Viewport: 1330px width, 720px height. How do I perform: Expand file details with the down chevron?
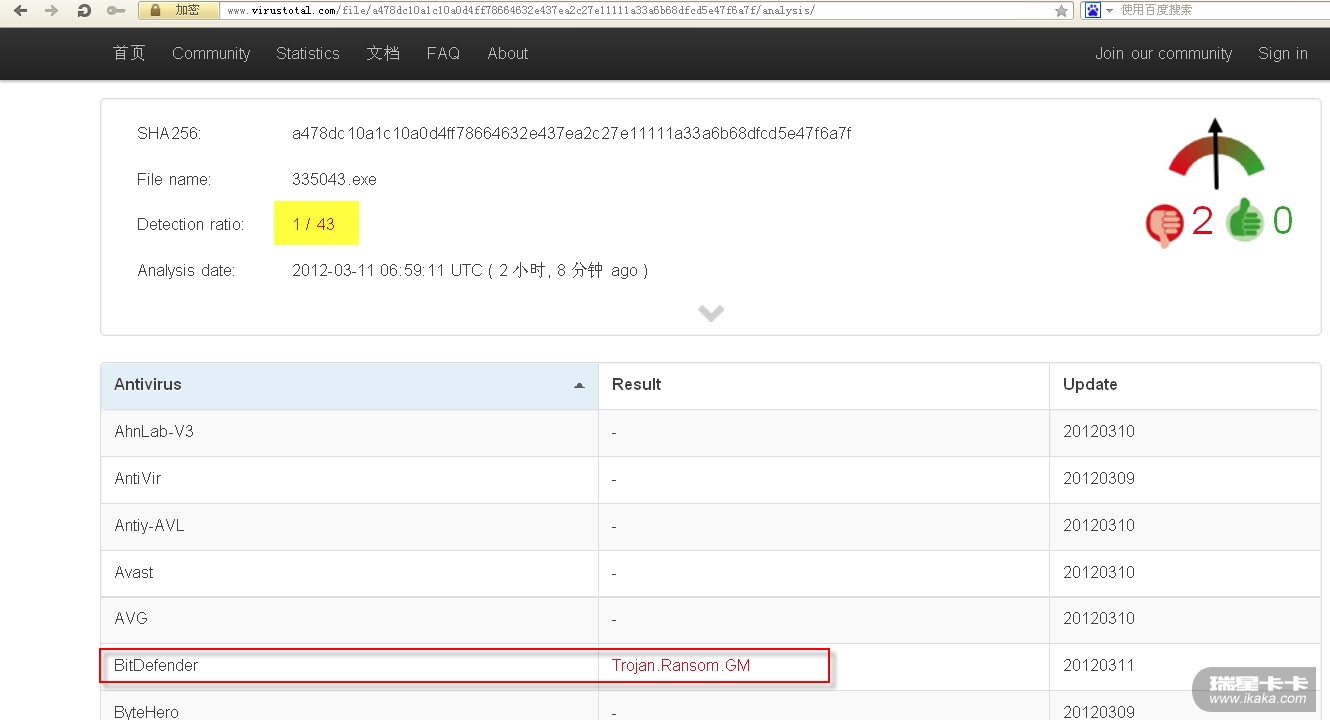[x=711, y=313]
